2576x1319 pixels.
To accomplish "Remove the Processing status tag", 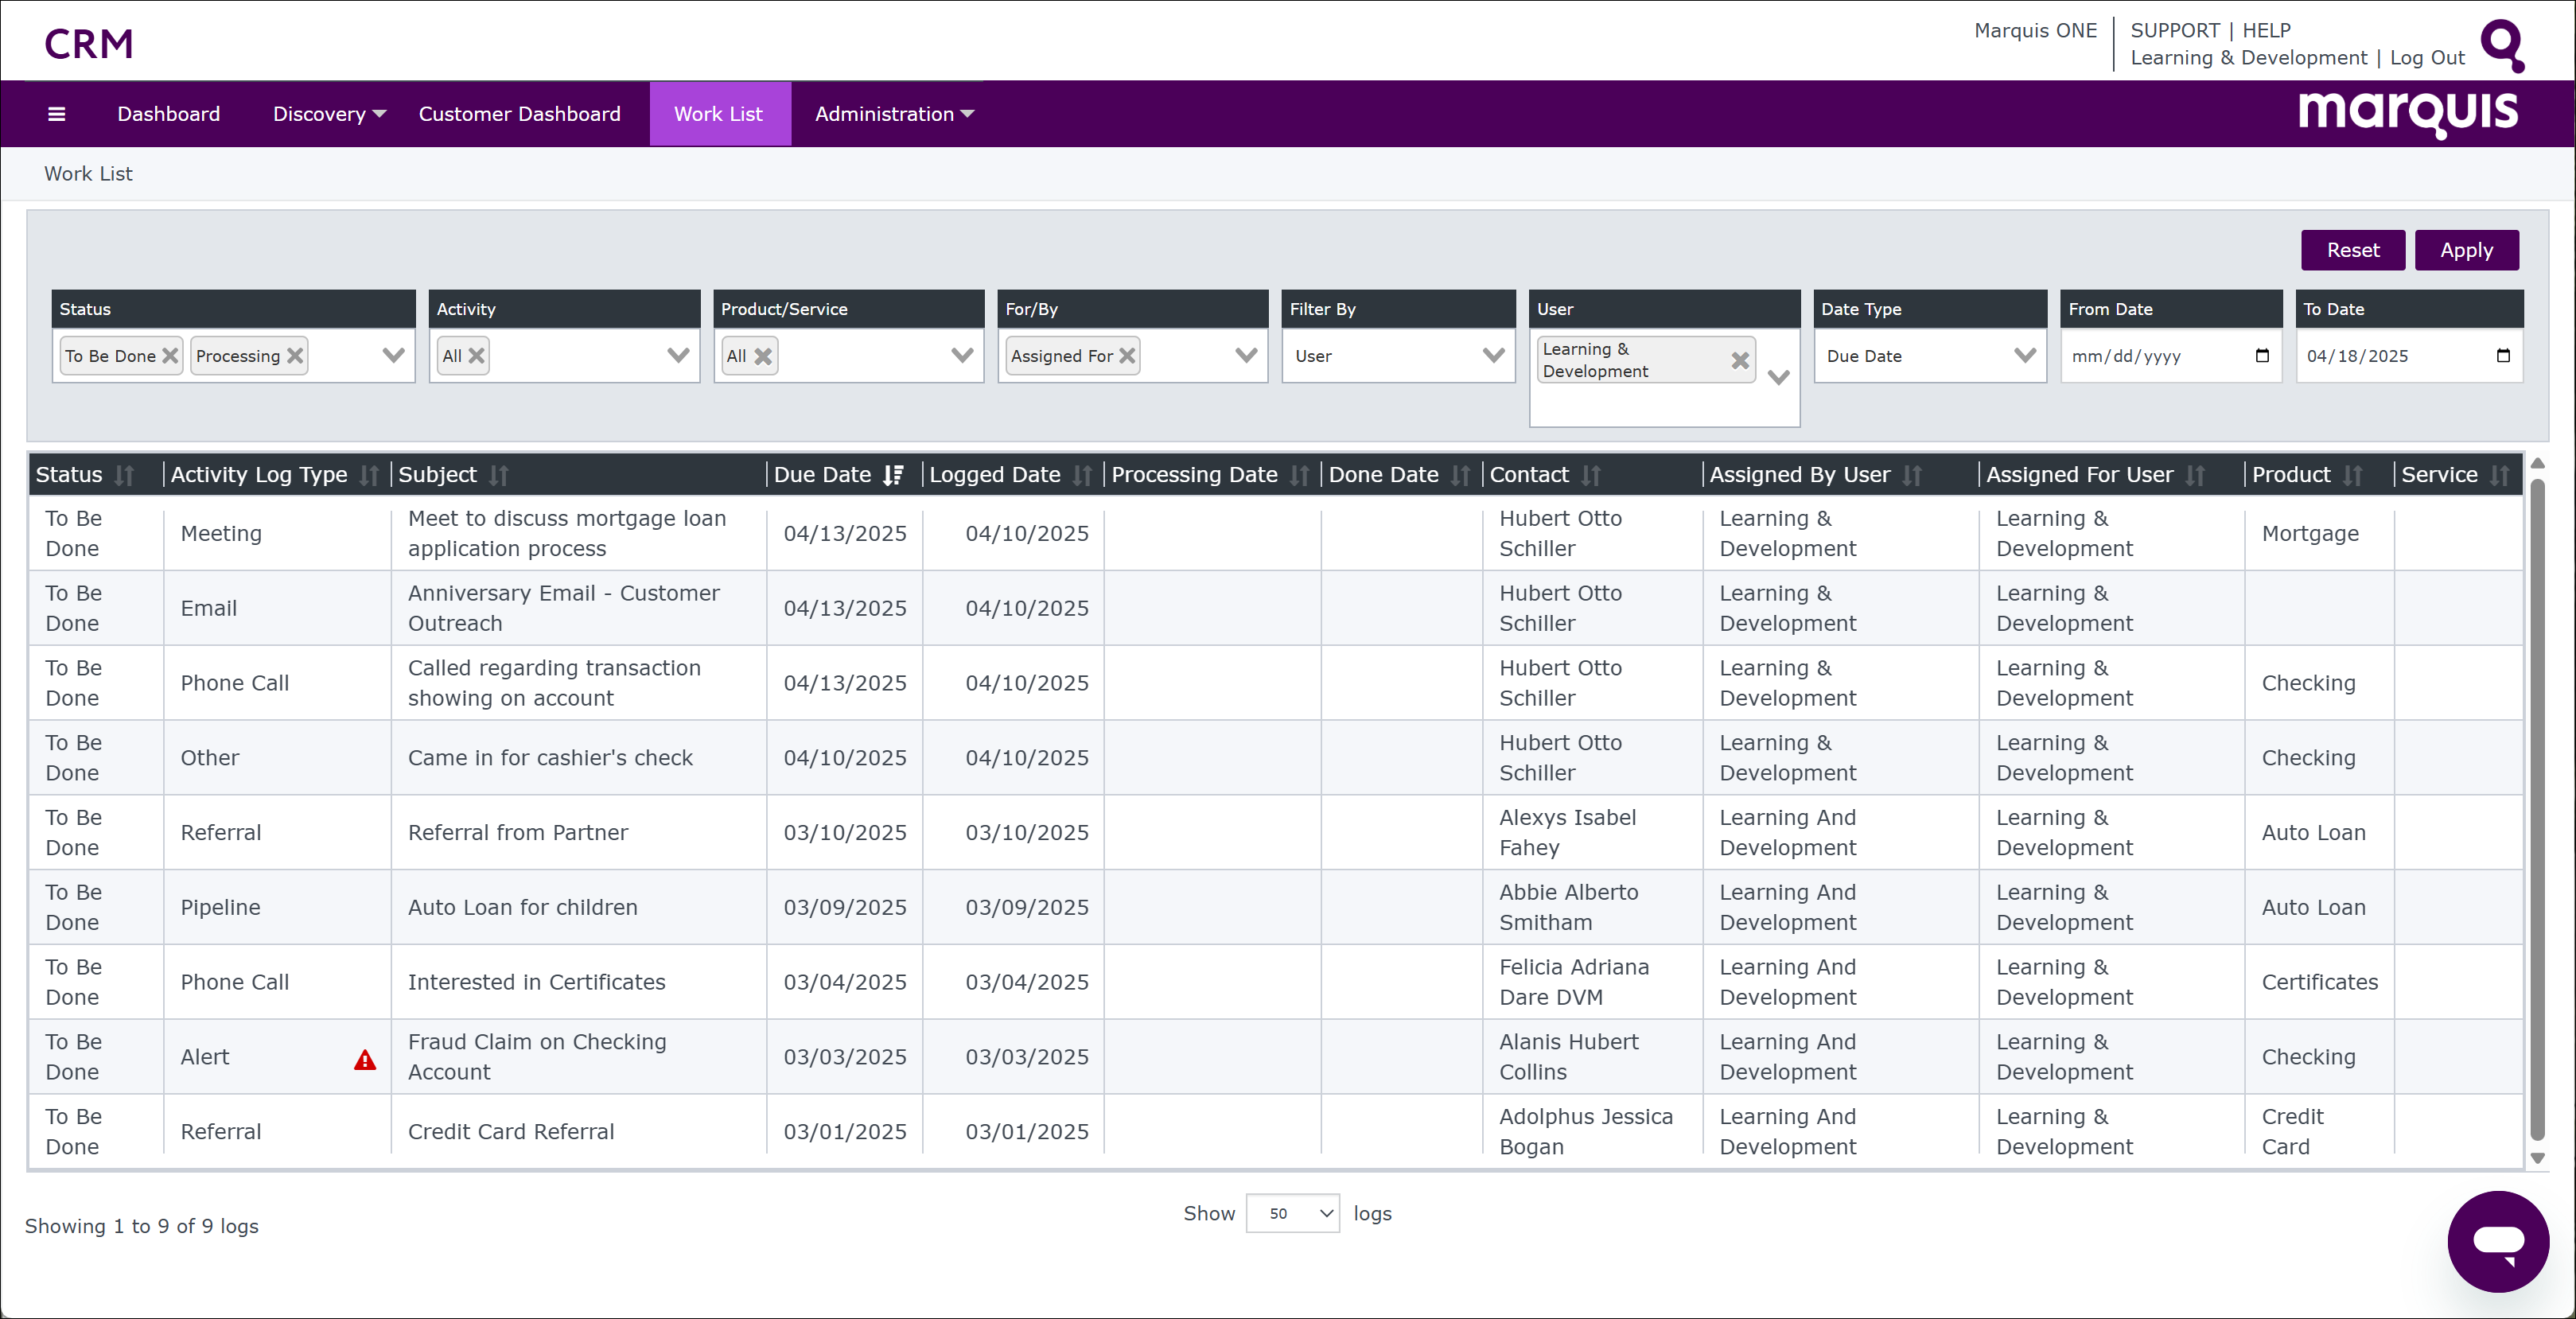I will click(x=295, y=356).
